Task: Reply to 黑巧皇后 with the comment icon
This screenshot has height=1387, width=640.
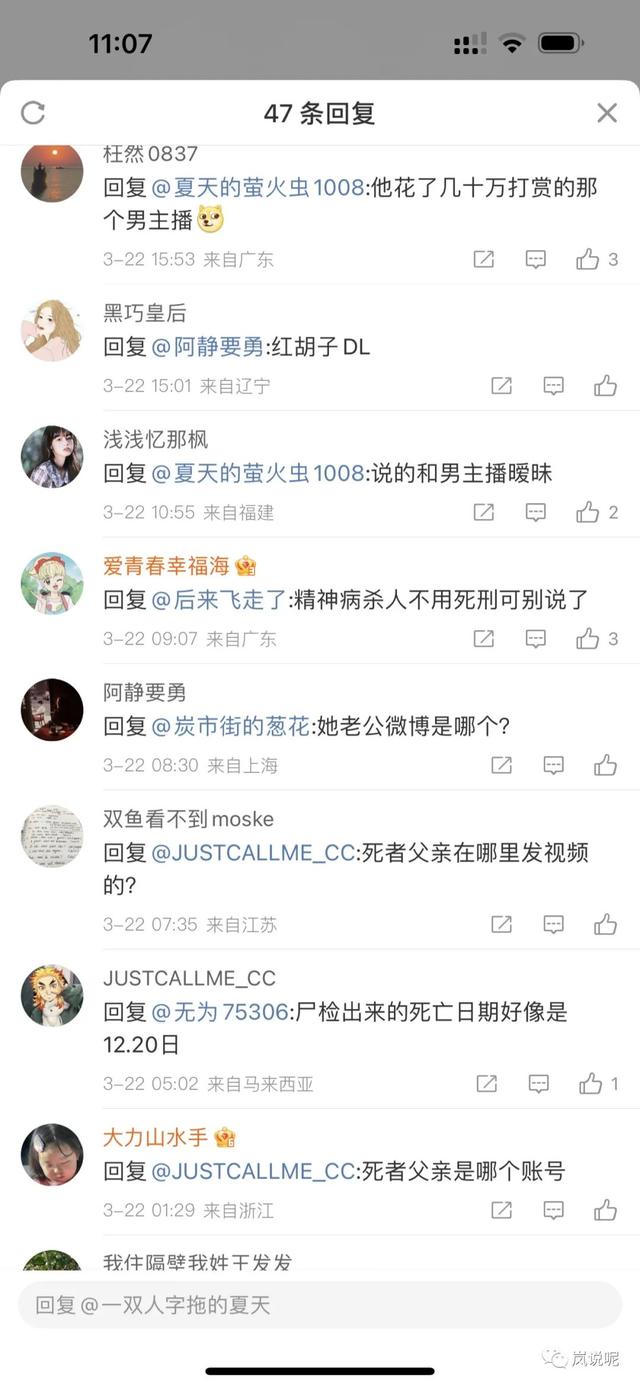Action: [553, 386]
